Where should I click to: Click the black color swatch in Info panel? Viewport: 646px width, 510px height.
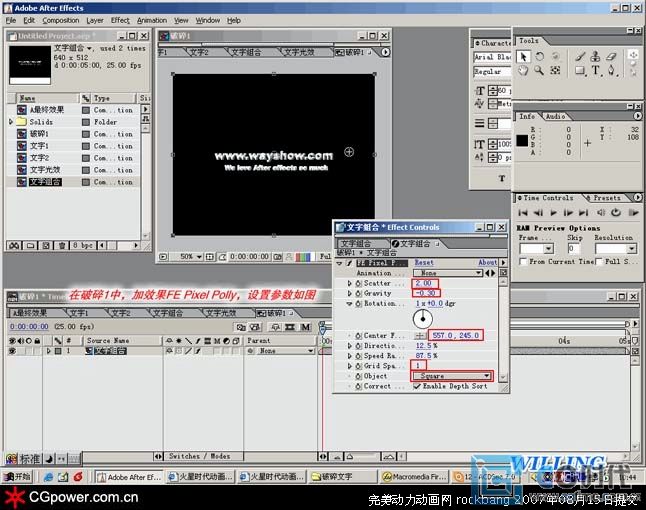pos(522,141)
